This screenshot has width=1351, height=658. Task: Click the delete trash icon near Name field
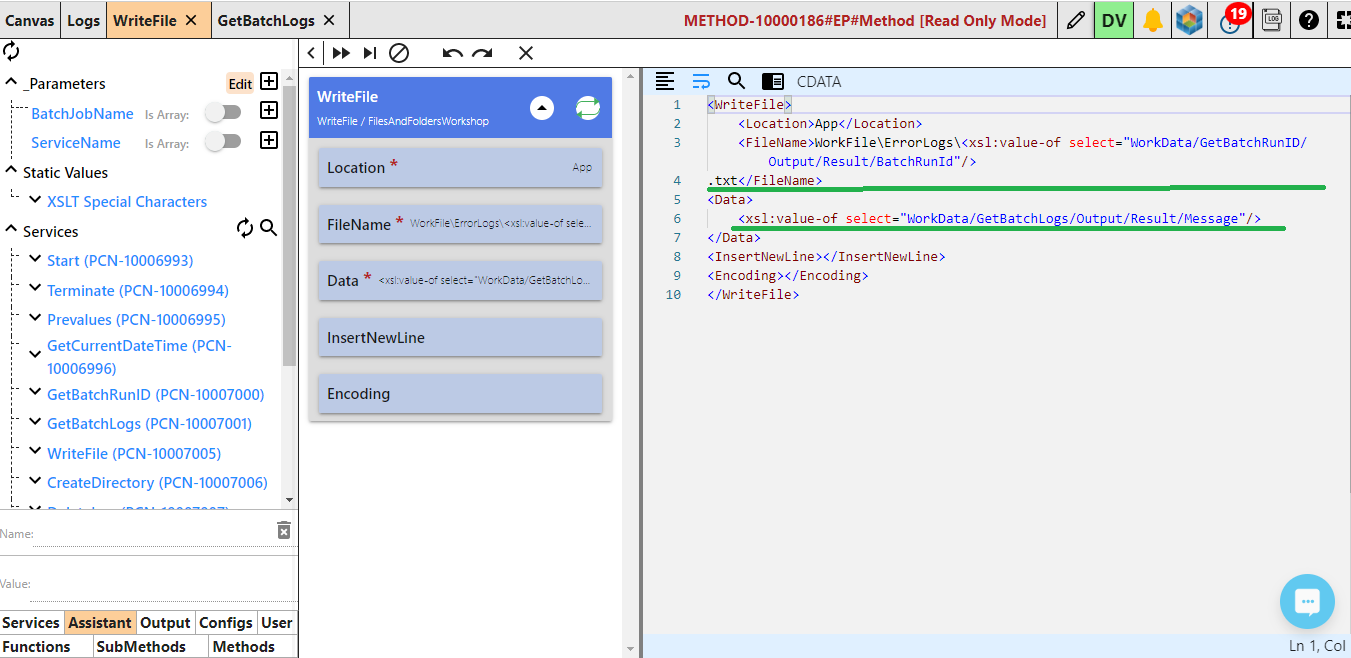pyautogui.click(x=284, y=530)
